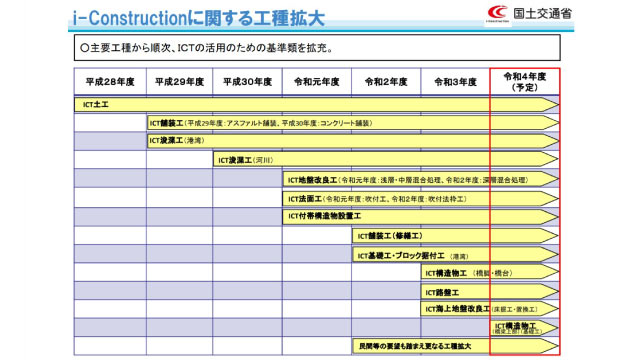This screenshot has width=640, height=360.
Task: Click the ICT土工 bar label
Action: [96, 105]
